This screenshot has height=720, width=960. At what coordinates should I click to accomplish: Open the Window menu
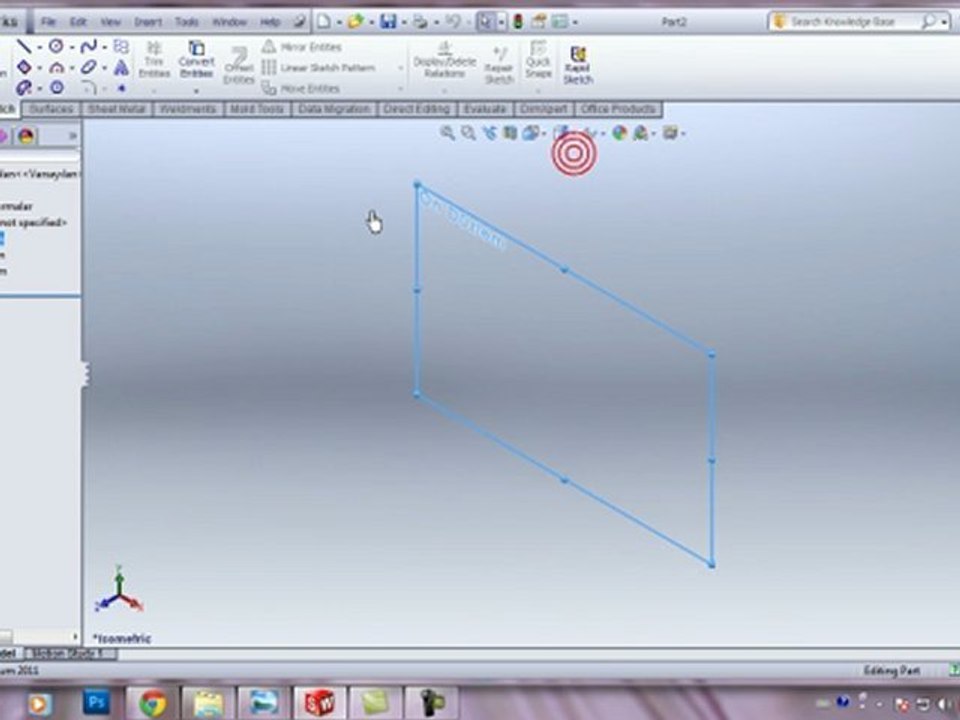pyautogui.click(x=229, y=22)
